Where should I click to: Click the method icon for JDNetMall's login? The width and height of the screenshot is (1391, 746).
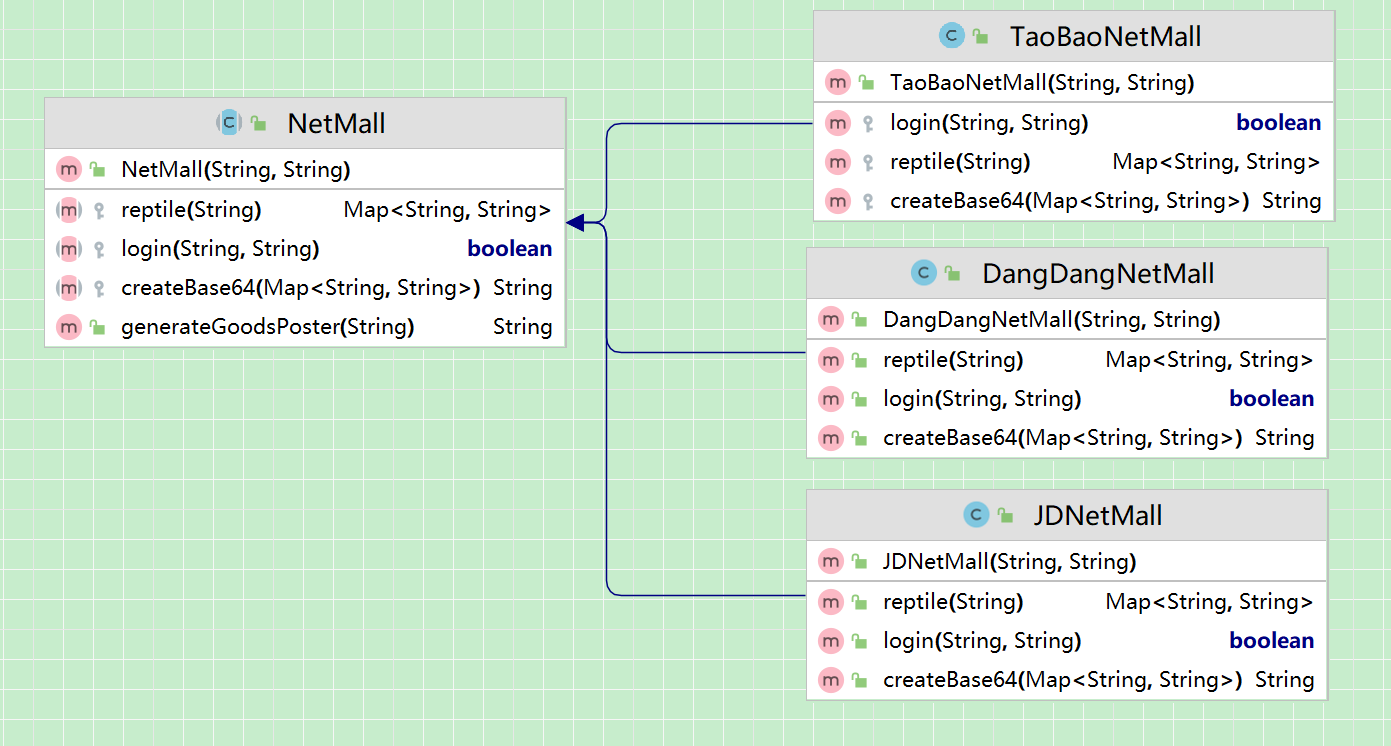point(831,641)
